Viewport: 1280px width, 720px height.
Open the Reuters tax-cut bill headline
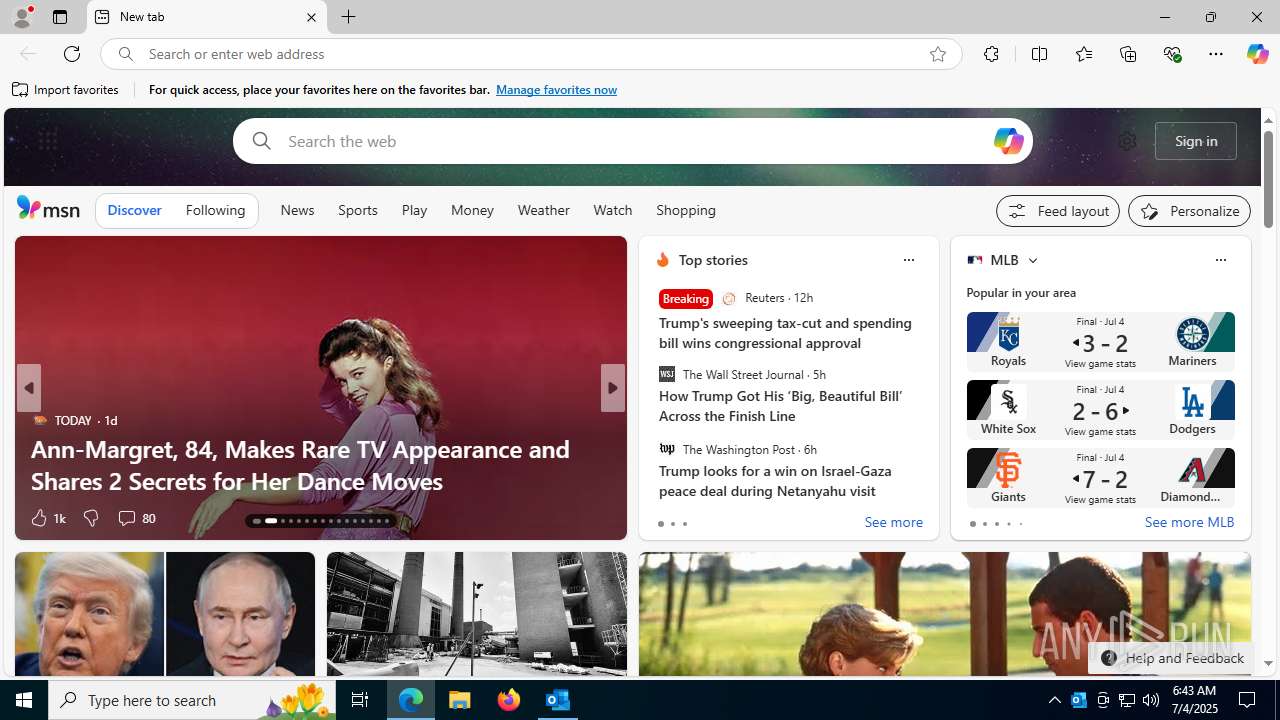pos(785,333)
